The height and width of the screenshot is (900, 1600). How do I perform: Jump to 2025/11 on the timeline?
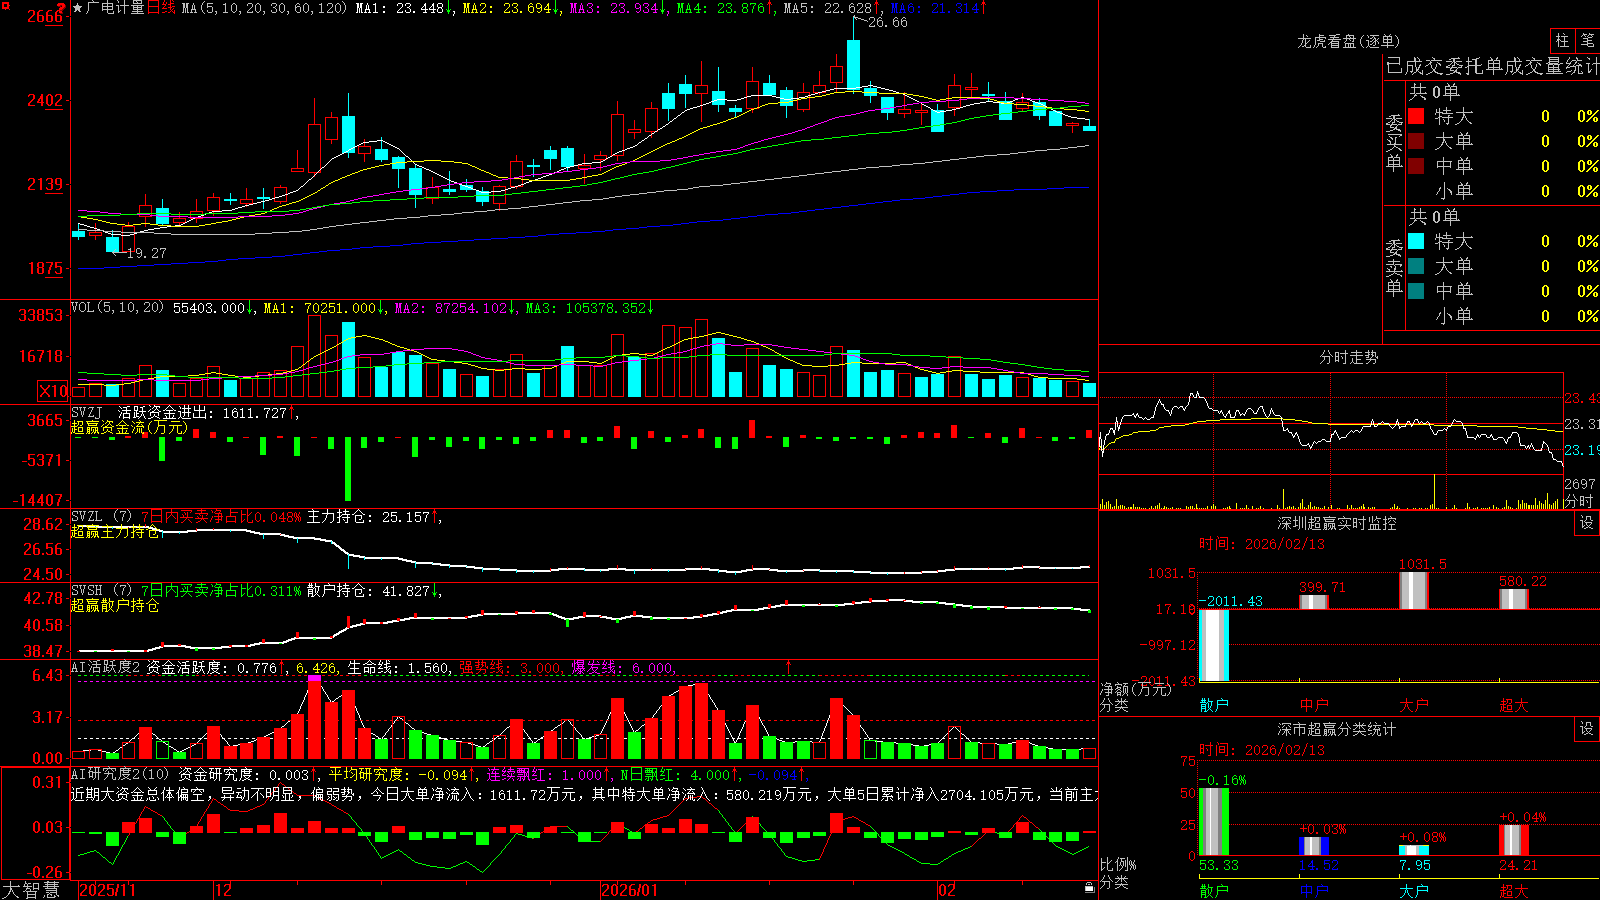pyautogui.click(x=107, y=890)
